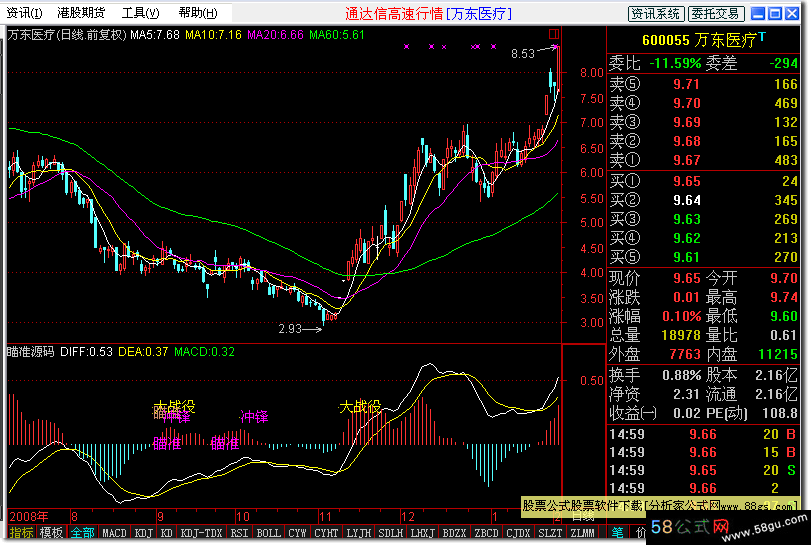Switch to the LYJH indicator tab

(x=358, y=533)
